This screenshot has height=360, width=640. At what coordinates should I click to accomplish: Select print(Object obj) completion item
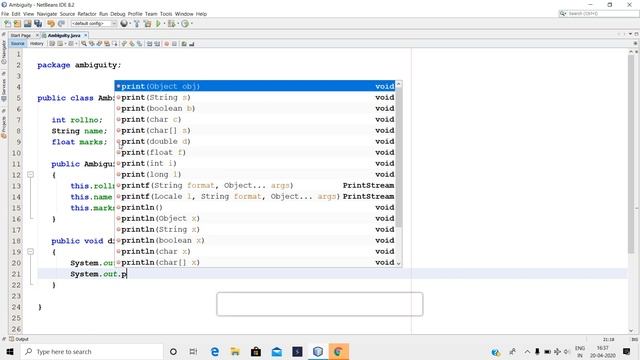point(256,86)
